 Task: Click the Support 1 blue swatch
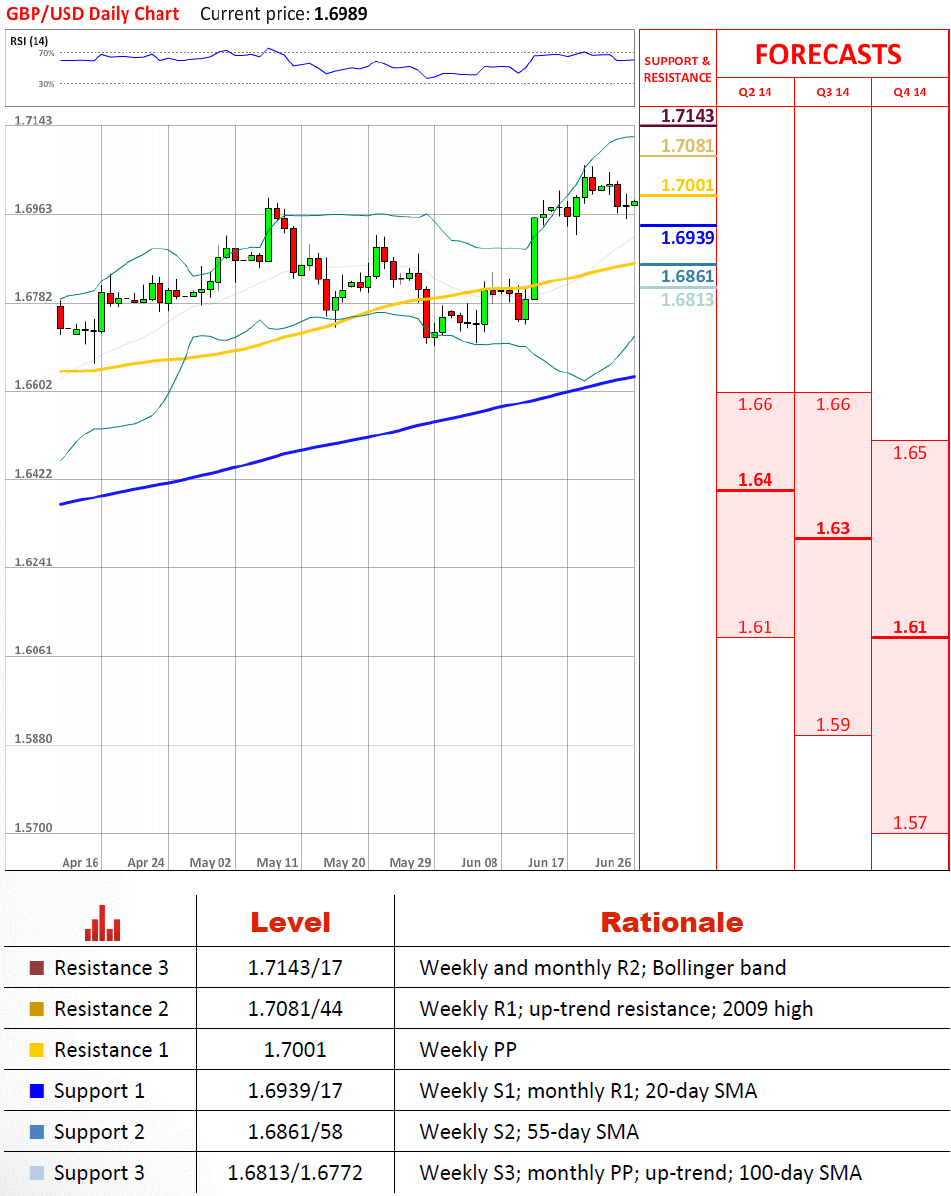pyautogui.click(x=37, y=1091)
